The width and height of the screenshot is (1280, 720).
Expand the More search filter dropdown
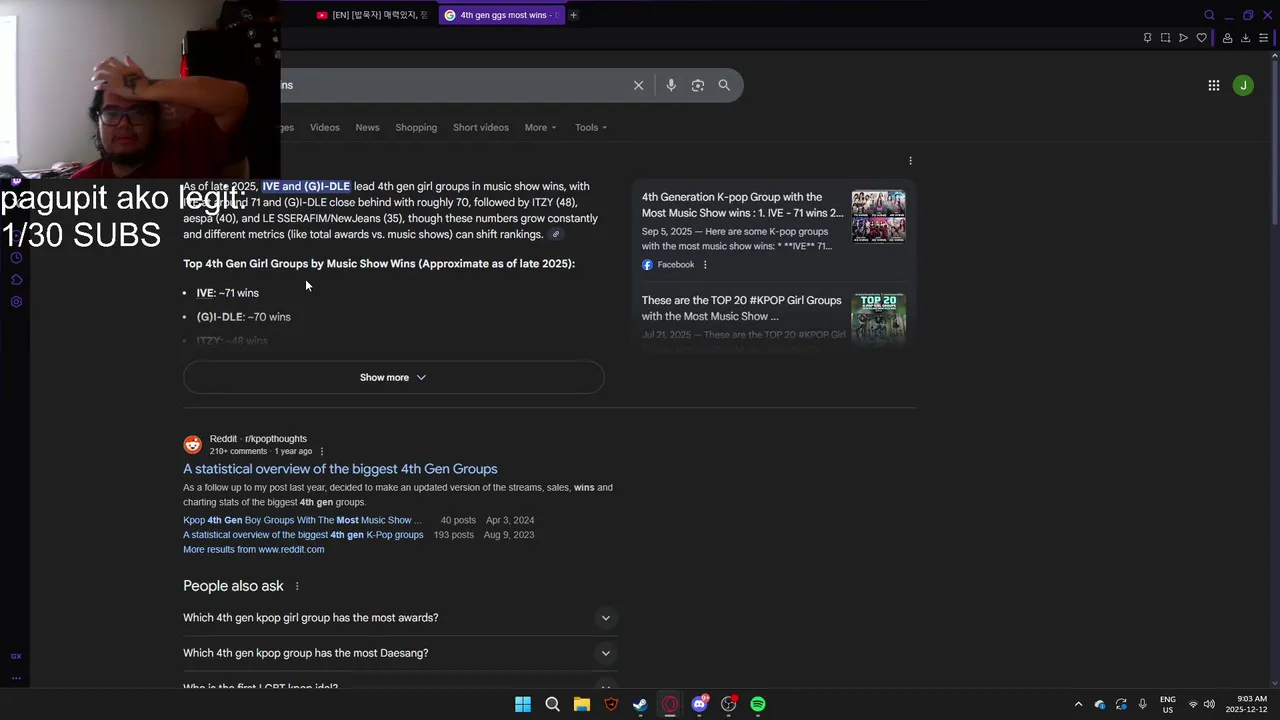tap(540, 127)
